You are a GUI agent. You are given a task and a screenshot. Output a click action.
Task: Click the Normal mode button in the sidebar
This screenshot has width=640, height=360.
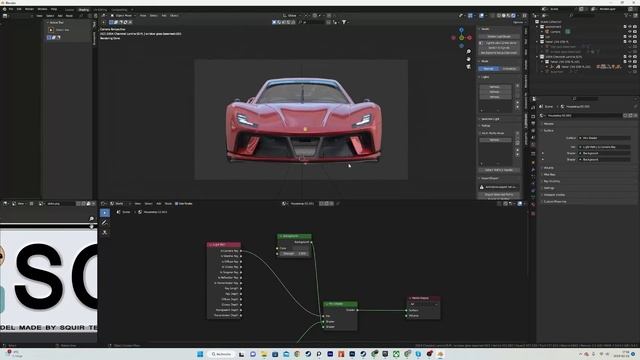489,69
